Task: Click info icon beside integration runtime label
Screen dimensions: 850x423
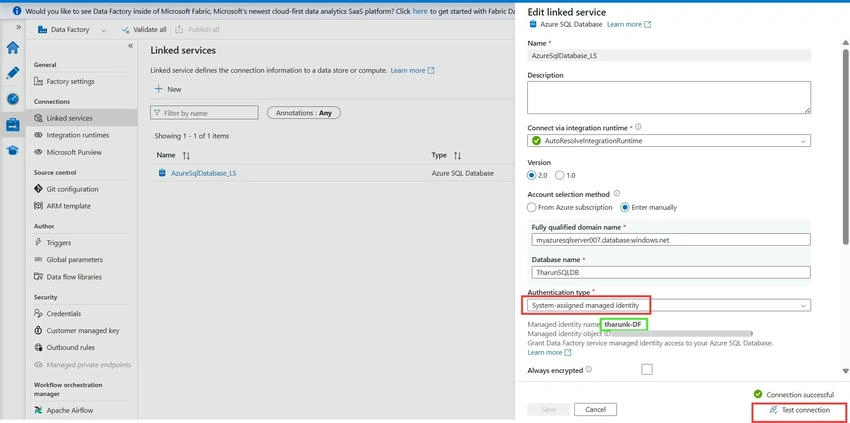Action: [x=638, y=127]
